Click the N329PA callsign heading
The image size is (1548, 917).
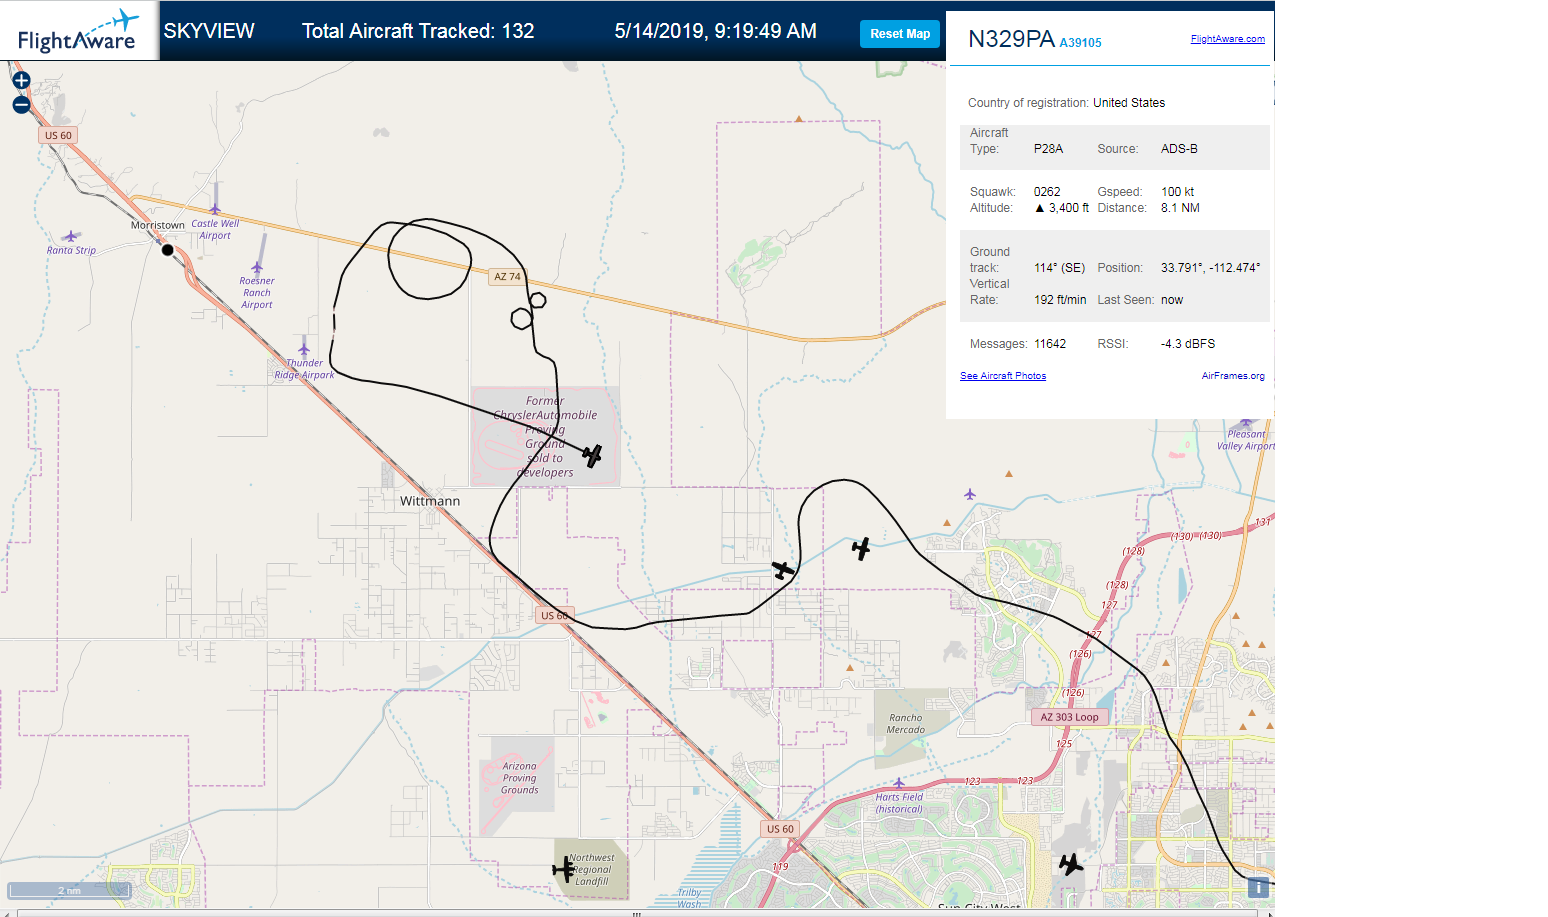tap(1011, 39)
